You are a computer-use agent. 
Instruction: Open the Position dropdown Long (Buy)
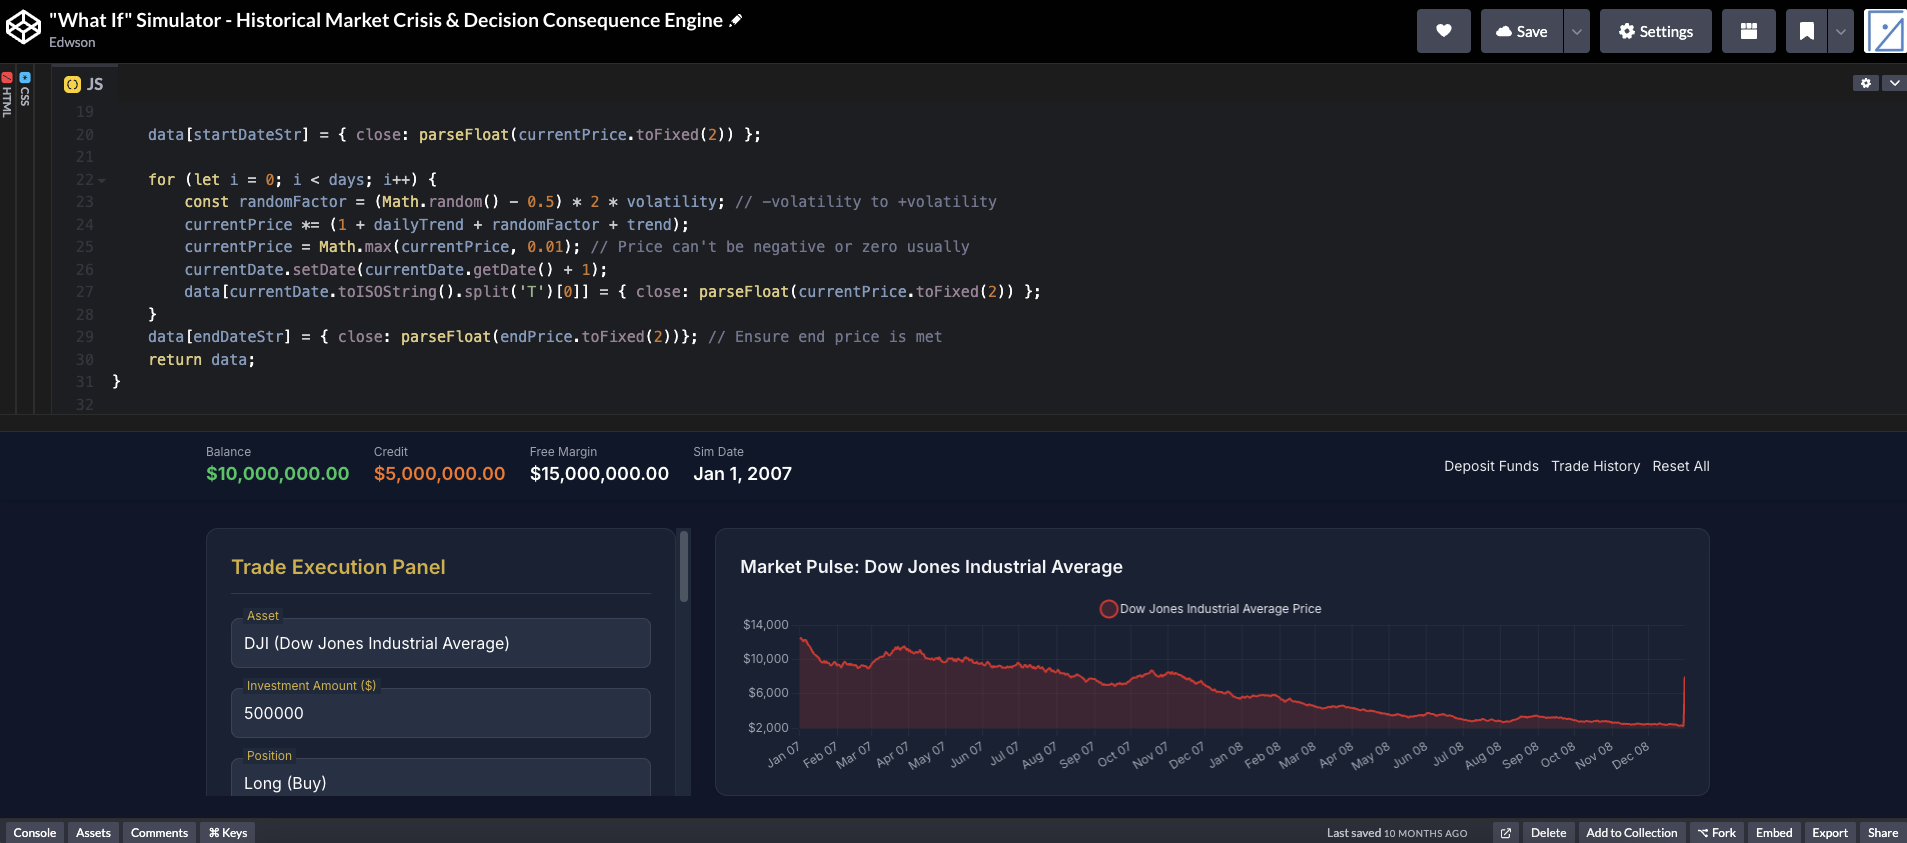click(441, 778)
